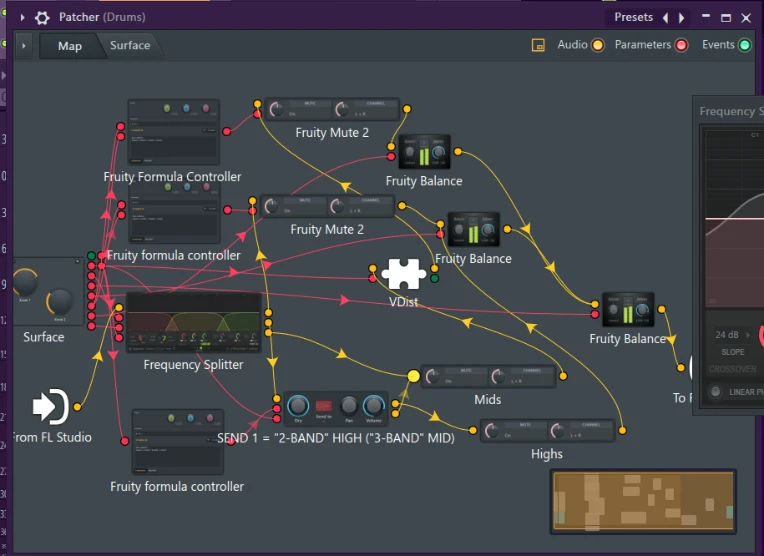This screenshot has height=556, width=764.
Task: Switch to the Surface tab
Action: (x=130, y=45)
